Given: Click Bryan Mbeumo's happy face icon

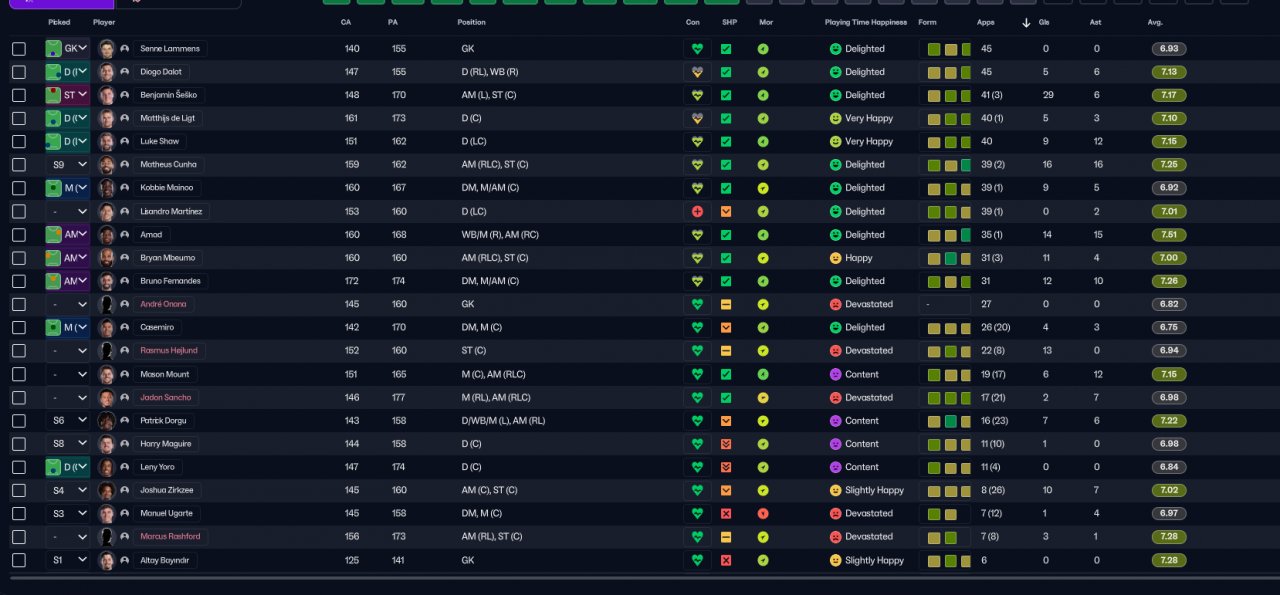Looking at the screenshot, I should 836,258.
